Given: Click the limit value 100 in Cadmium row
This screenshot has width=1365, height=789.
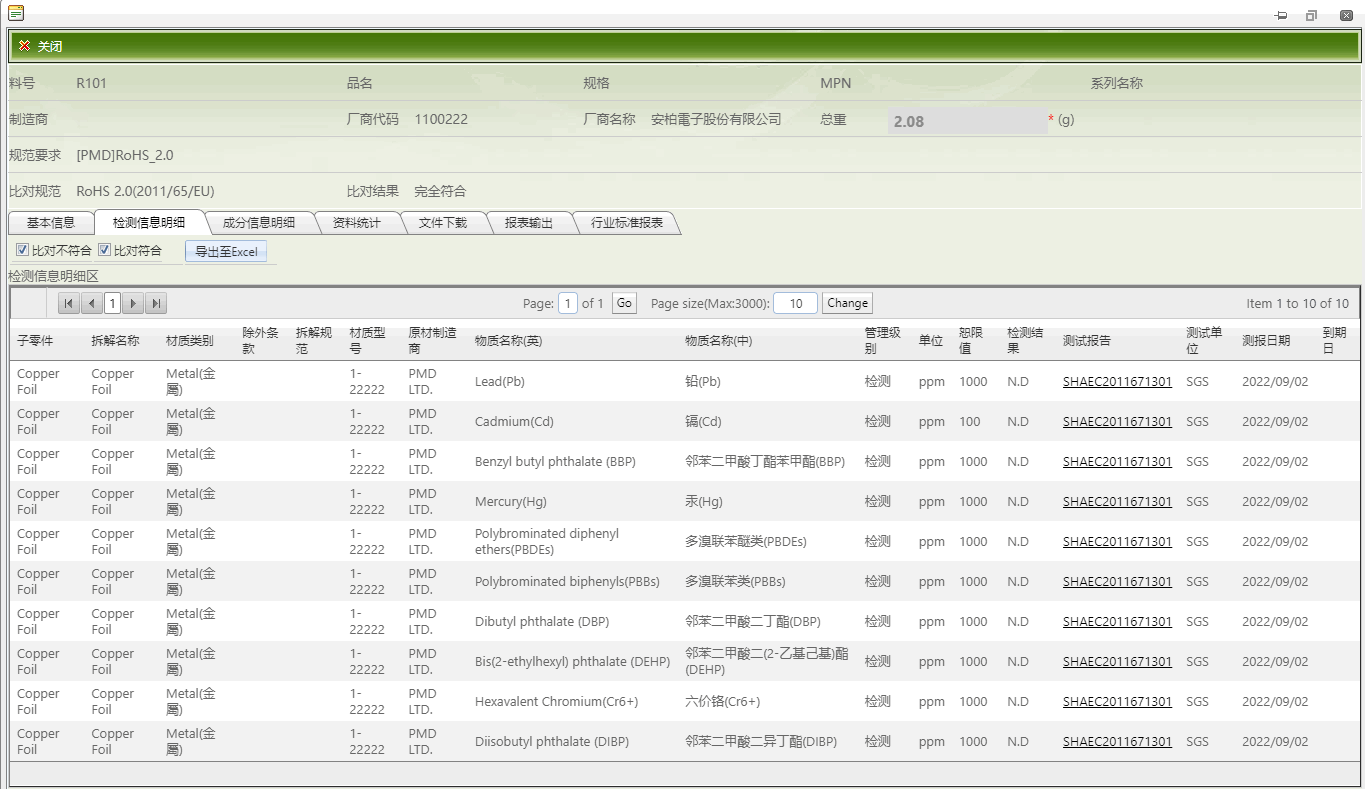Looking at the screenshot, I should tap(970, 422).
